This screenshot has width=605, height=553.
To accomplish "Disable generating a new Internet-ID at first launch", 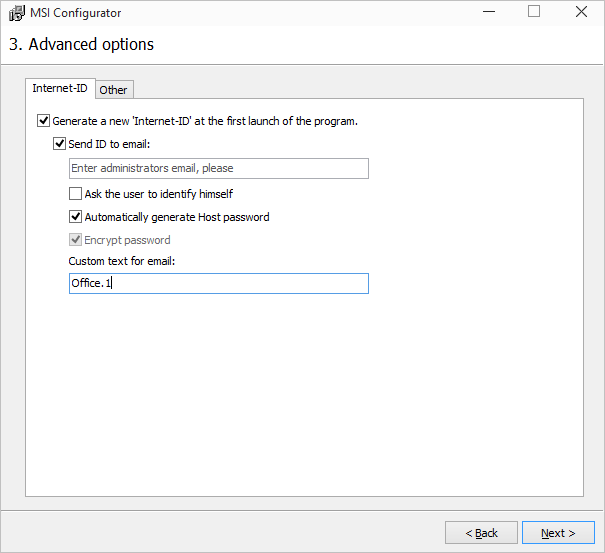I will point(43,121).
